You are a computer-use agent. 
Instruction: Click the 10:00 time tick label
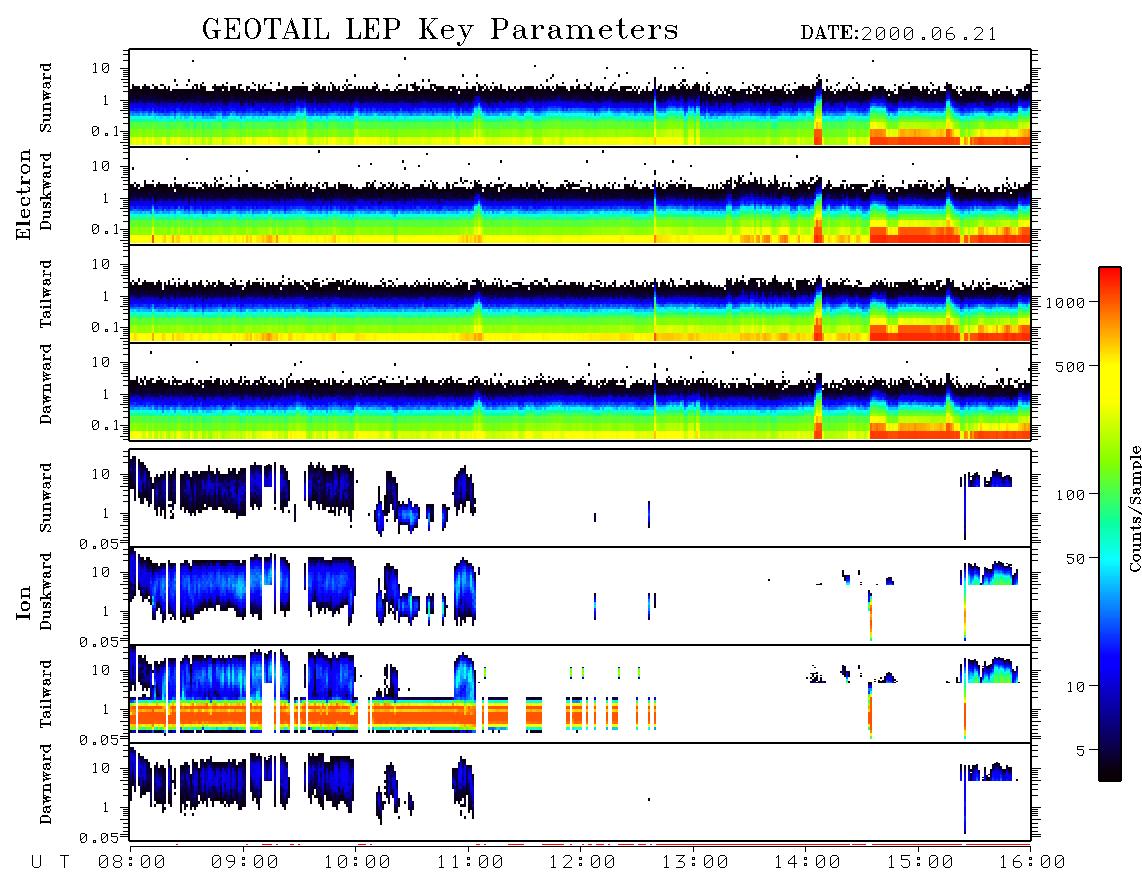[x=357, y=862]
